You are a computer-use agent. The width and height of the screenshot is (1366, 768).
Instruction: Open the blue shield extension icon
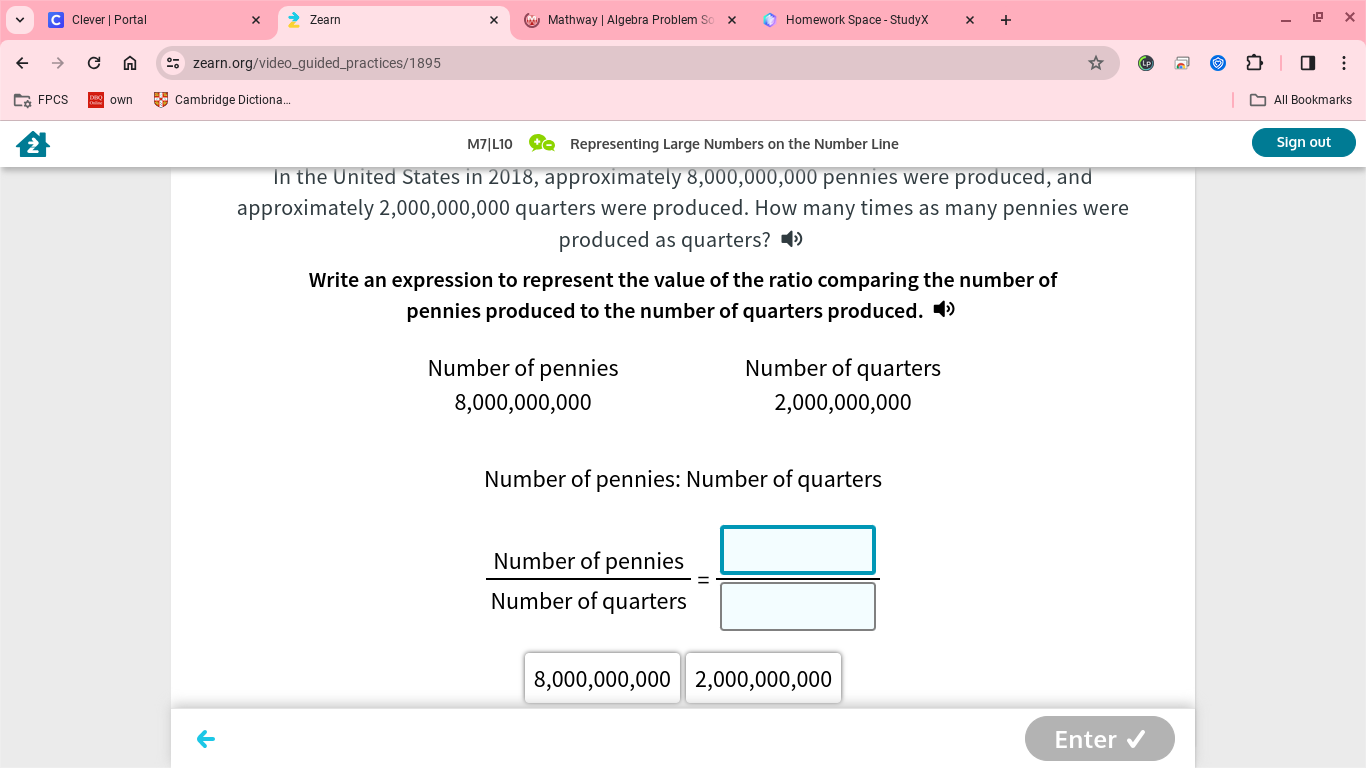[1218, 63]
